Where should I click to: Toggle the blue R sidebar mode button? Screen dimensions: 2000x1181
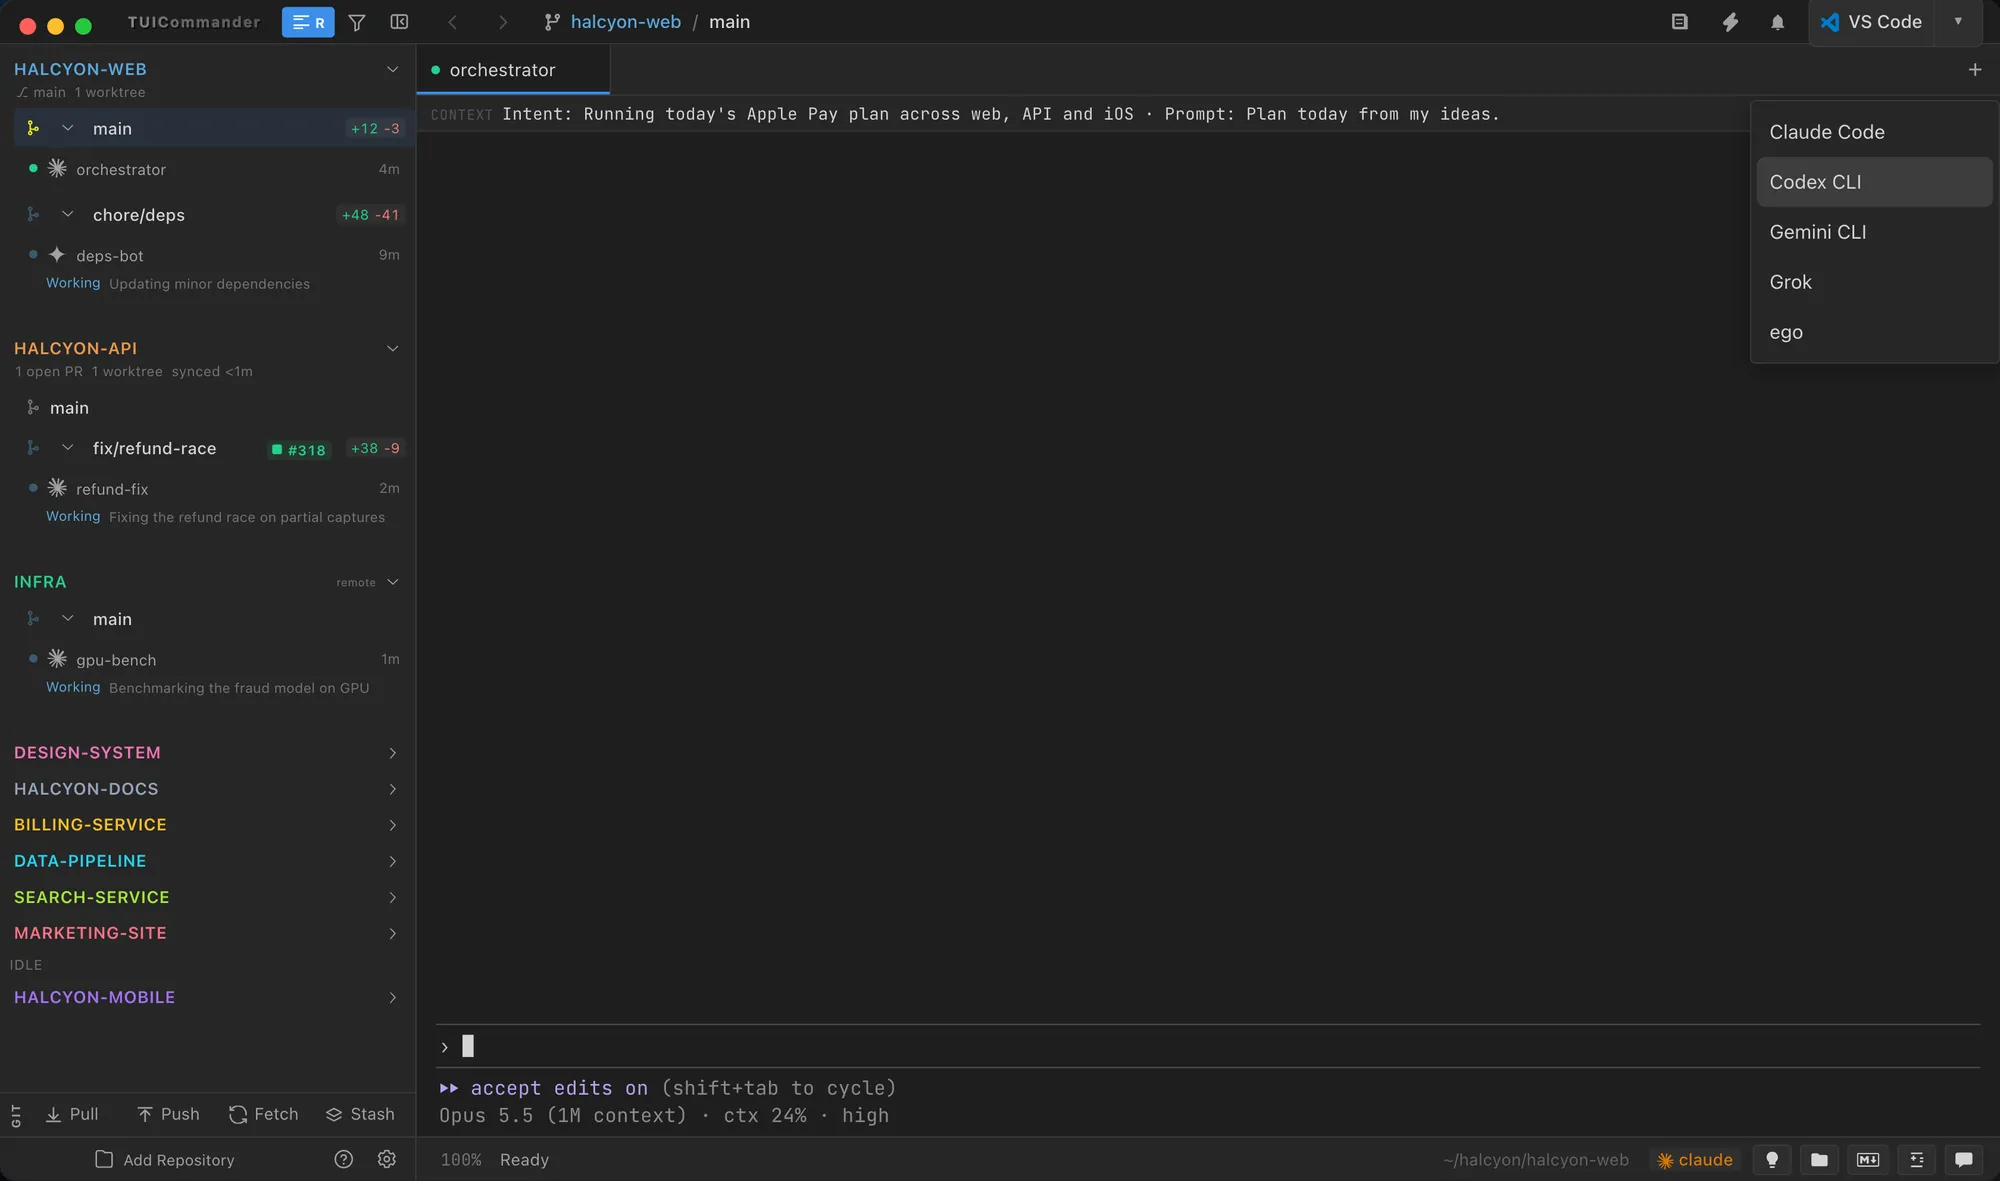(x=308, y=22)
